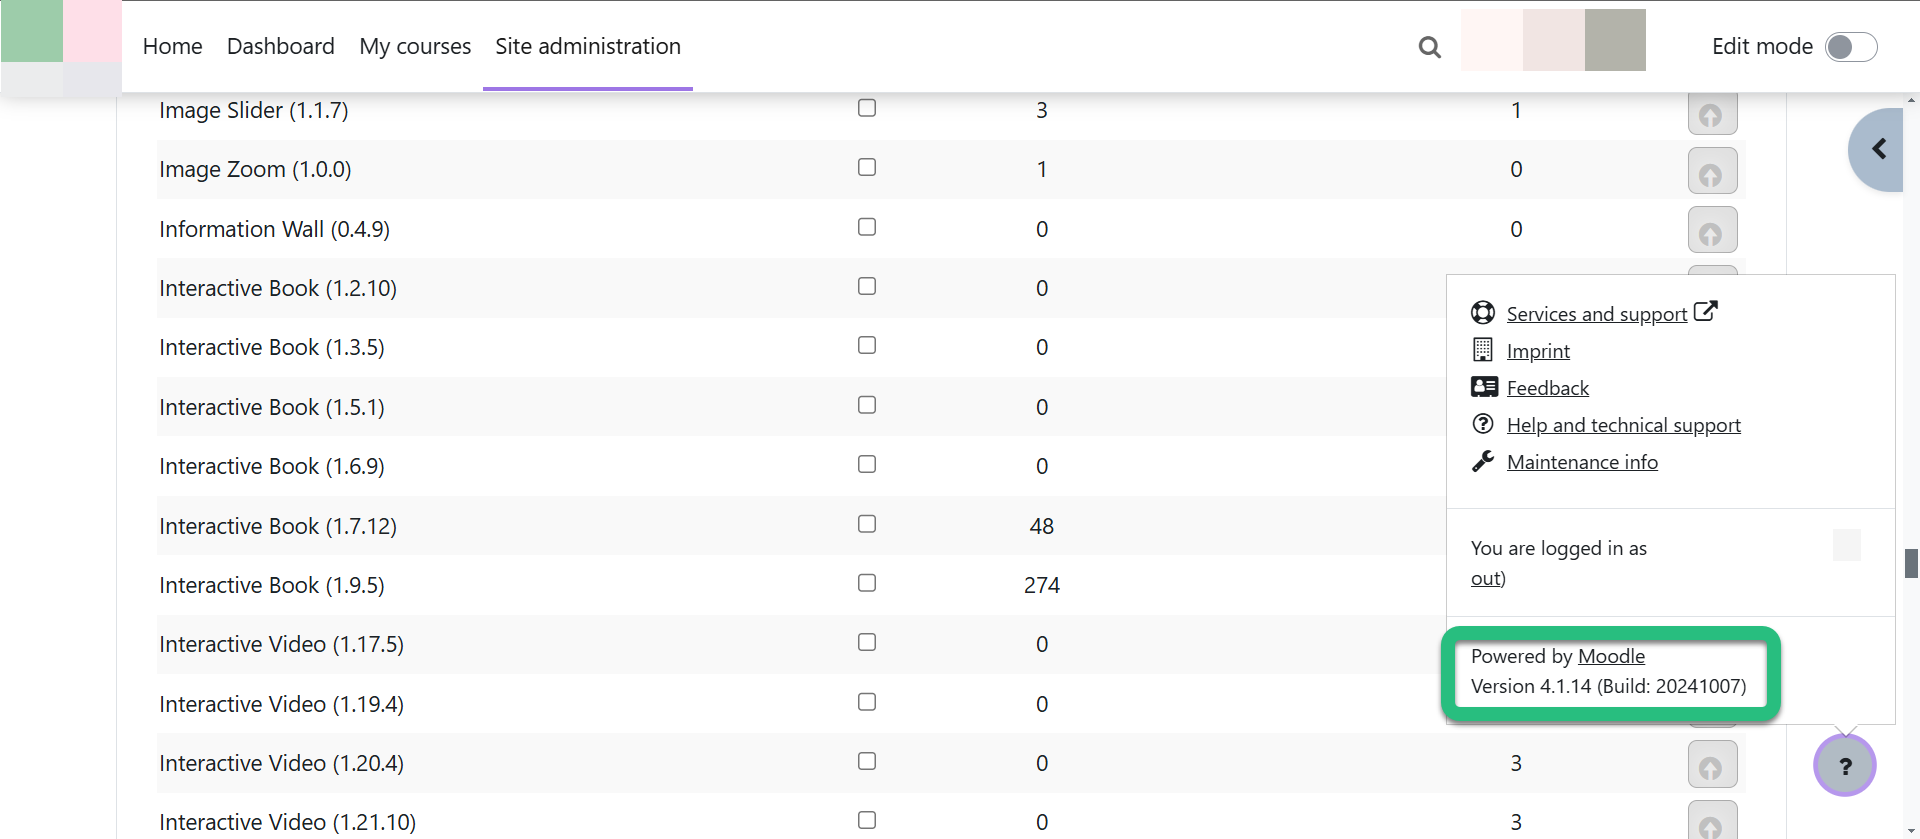This screenshot has height=839, width=1920.
Task: Expand the block drawer chevron
Action: [x=1877, y=149]
